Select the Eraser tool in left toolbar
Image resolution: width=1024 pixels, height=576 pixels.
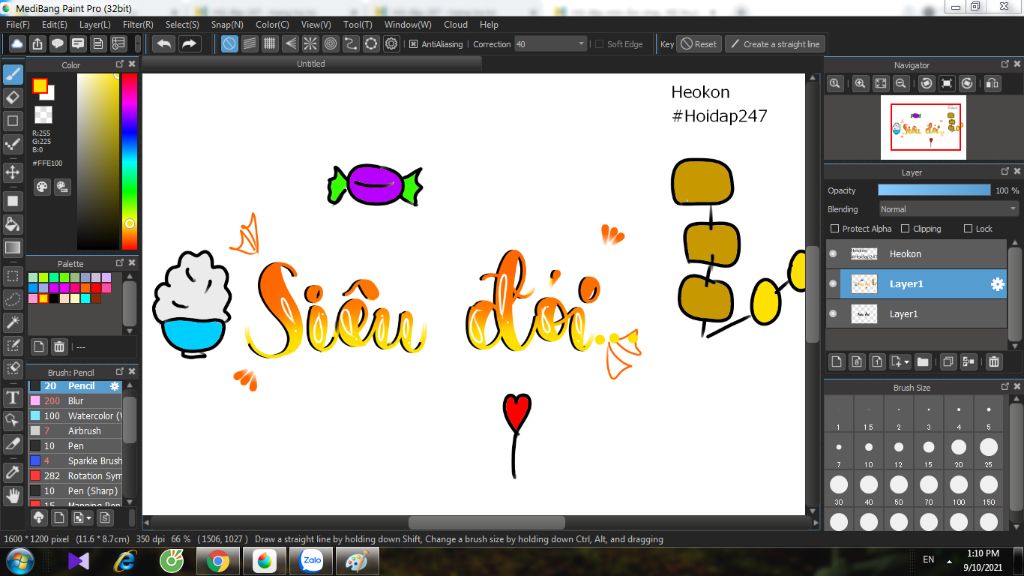coord(13,97)
